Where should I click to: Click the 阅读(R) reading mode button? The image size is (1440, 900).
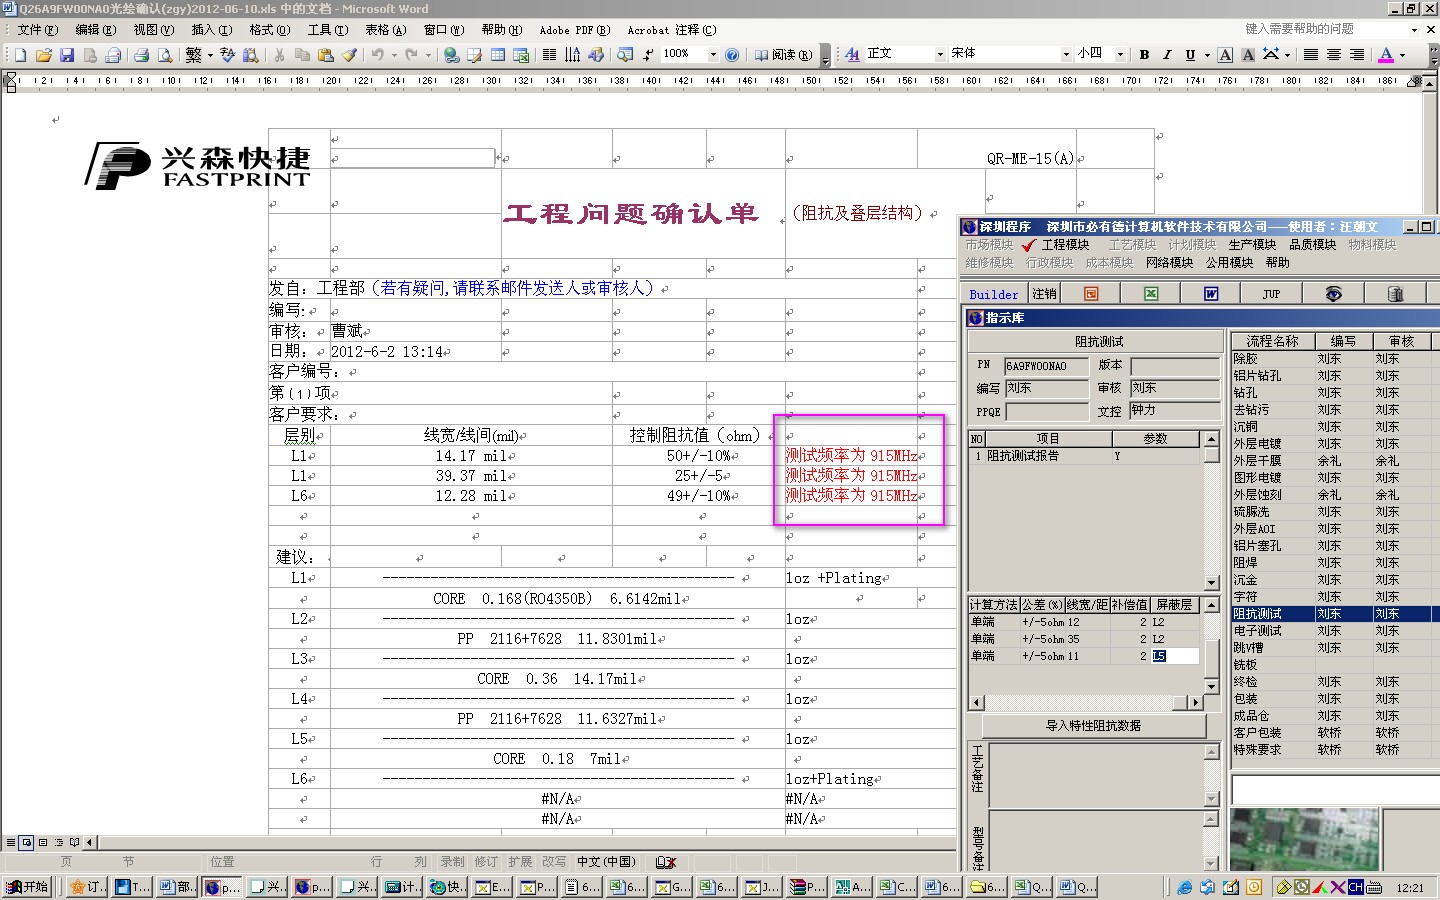[783, 55]
